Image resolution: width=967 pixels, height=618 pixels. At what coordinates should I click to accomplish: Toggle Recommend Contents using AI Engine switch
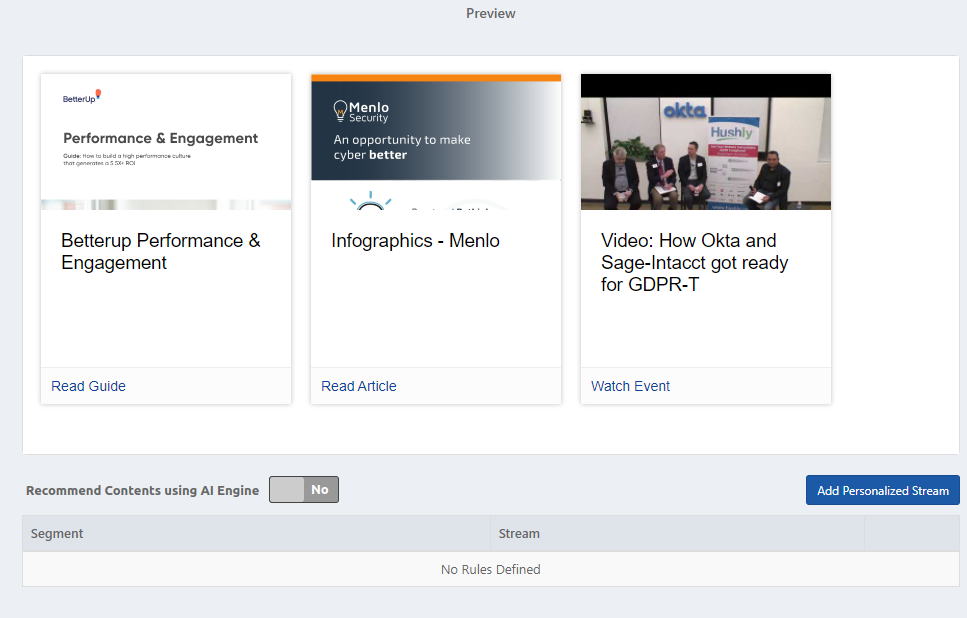pos(303,490)
